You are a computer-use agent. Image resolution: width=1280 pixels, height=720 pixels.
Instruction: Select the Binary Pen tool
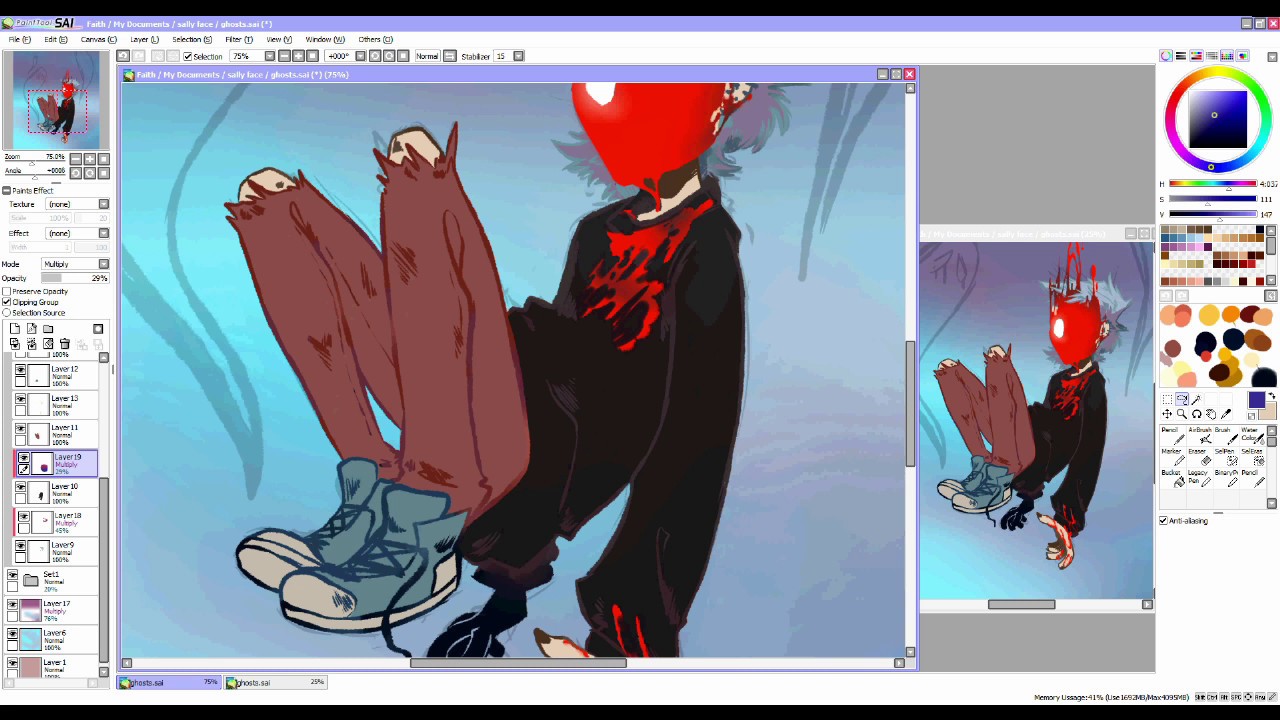point(1225,478)
